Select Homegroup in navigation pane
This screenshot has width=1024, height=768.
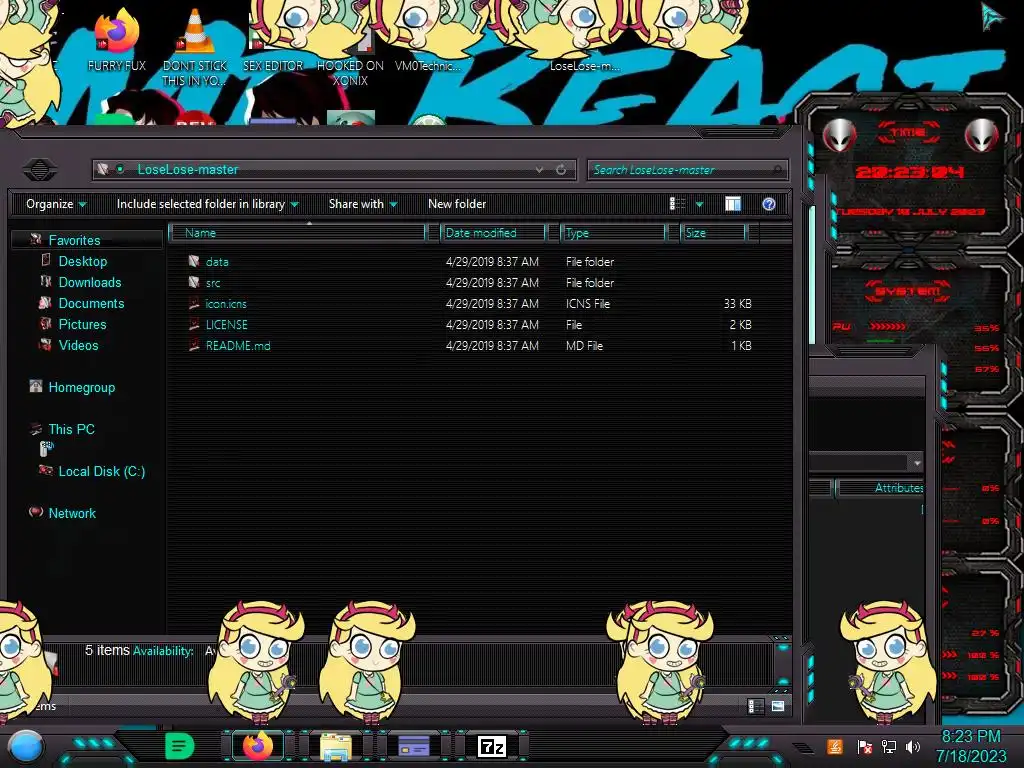[81, 387]
